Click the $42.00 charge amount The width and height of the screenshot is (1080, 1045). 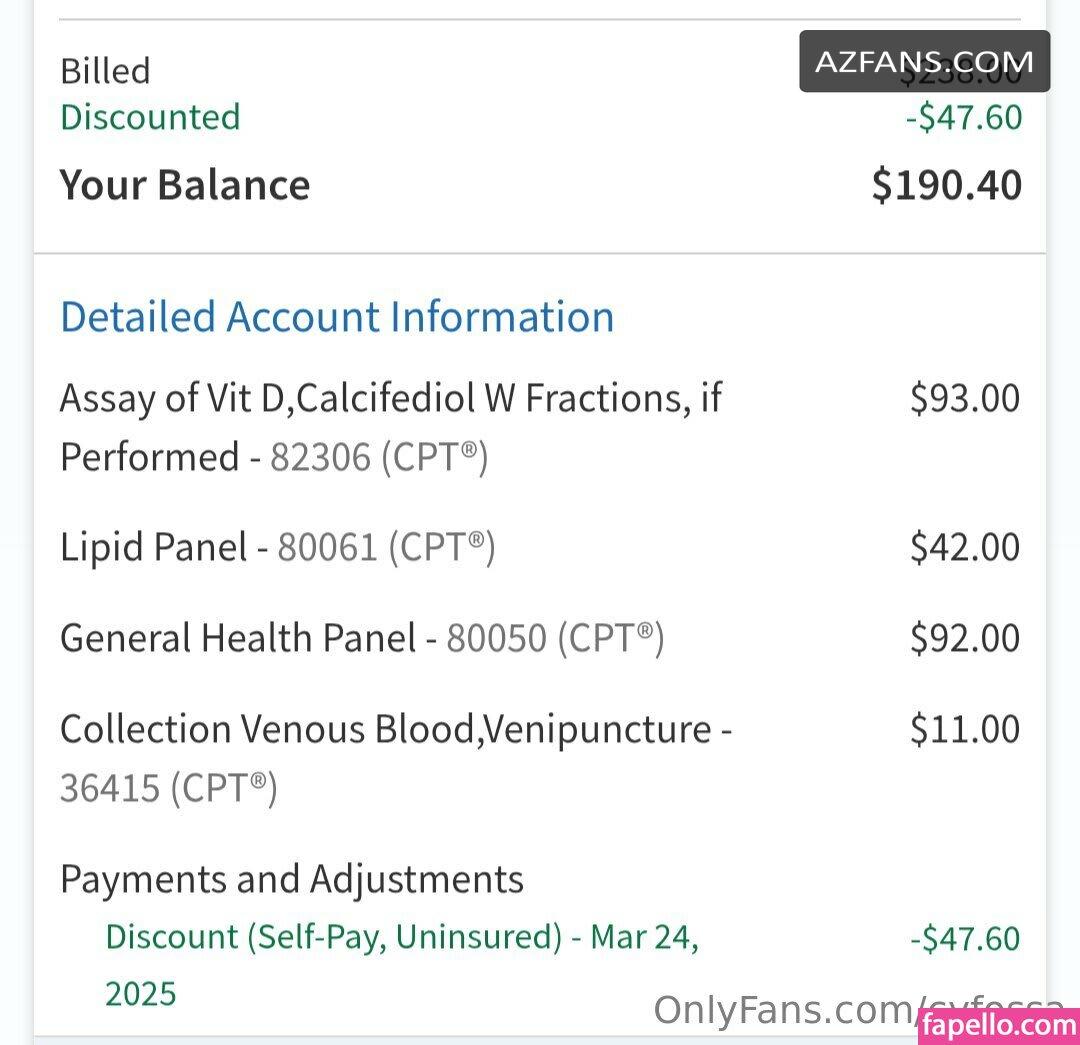(x=964, y=547)
